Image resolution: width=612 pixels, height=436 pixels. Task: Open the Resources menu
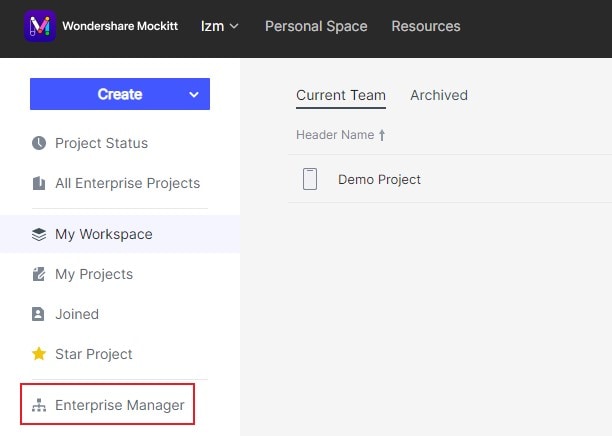coord(426,26)
